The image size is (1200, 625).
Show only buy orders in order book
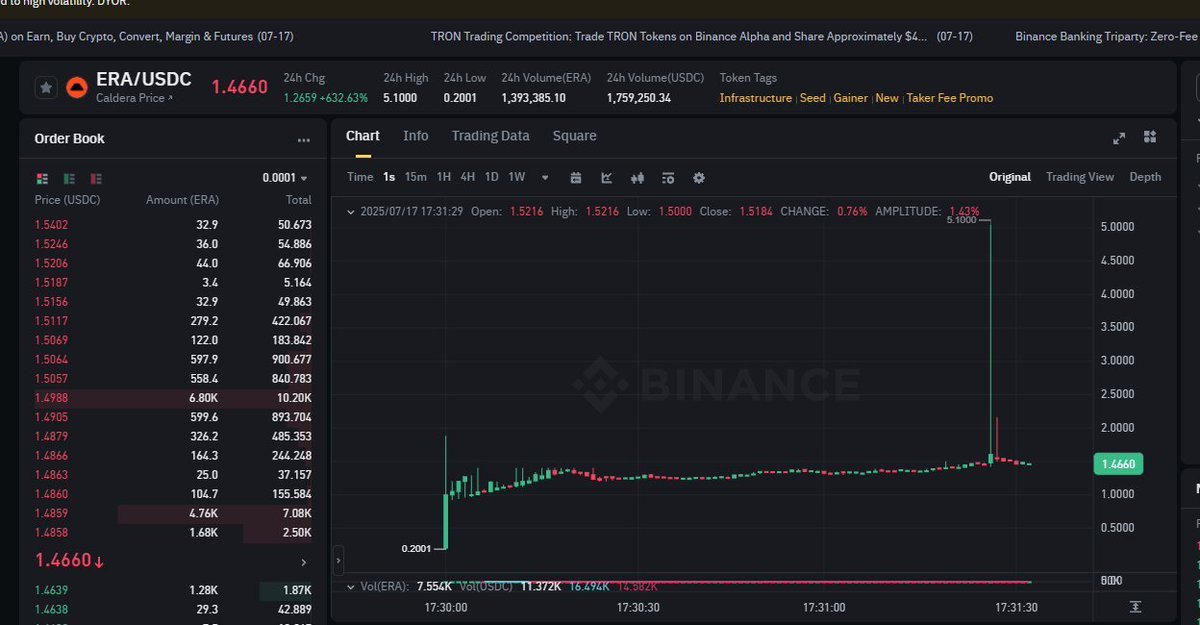click(x=69, y=178)
